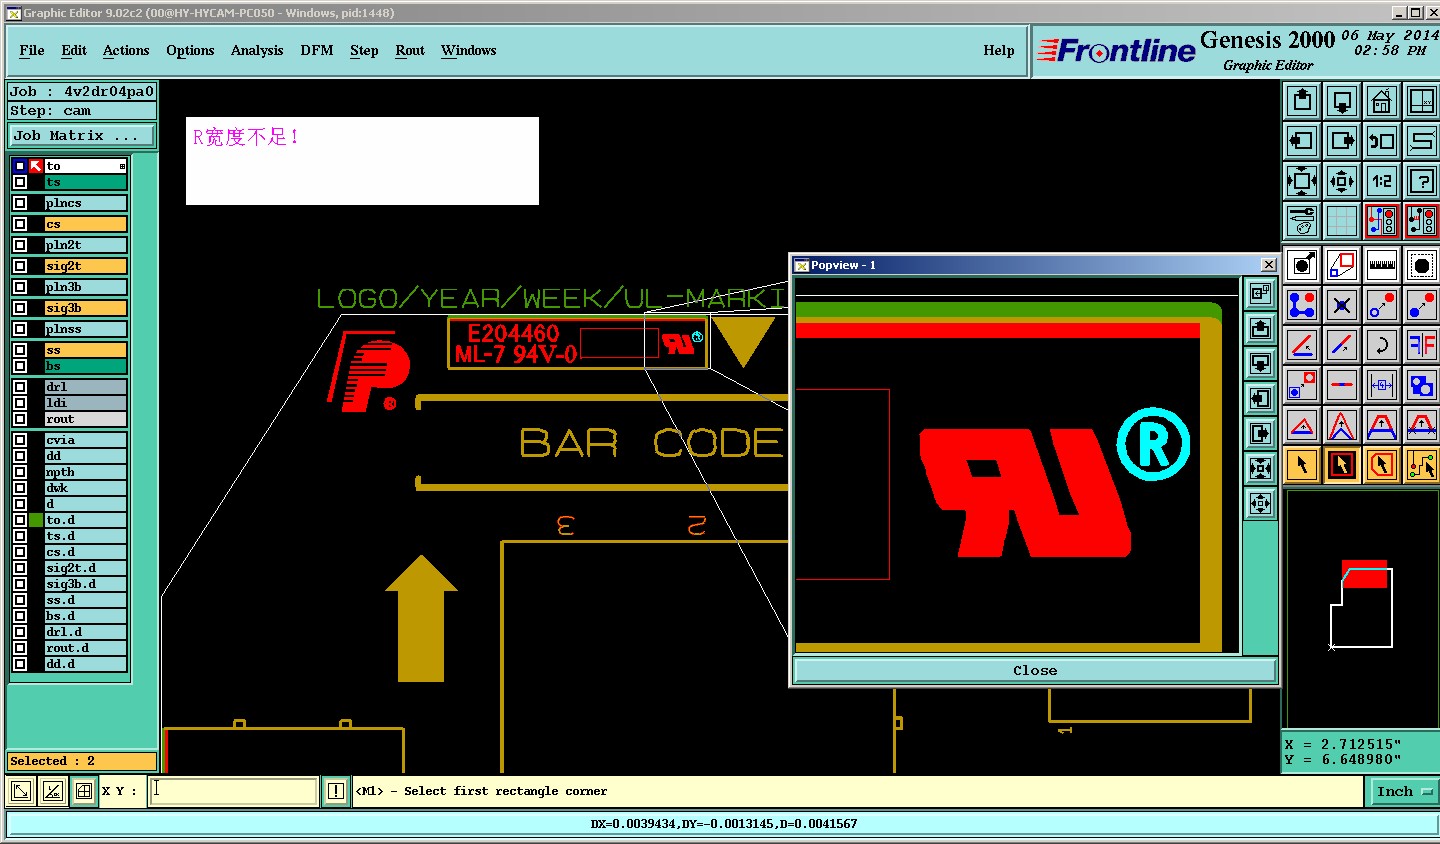The height and width of the screenshot is (844, 1440).
Task: Click Popview pan right icon
Action: tap(1260, 433)
